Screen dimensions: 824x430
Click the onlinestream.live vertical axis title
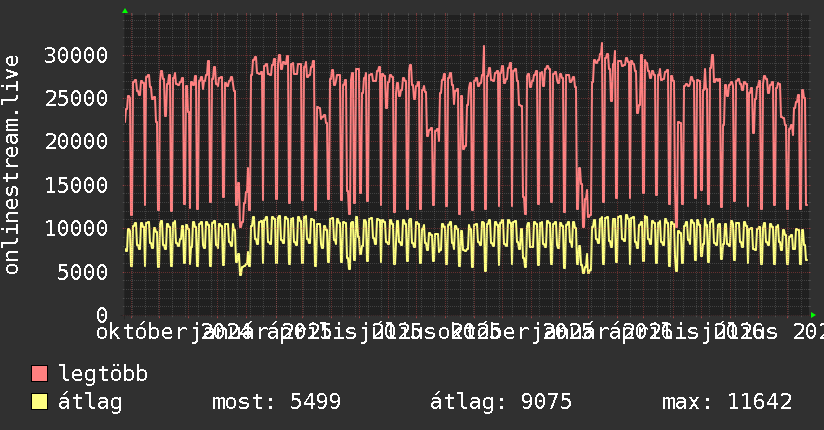coord(11,165)
